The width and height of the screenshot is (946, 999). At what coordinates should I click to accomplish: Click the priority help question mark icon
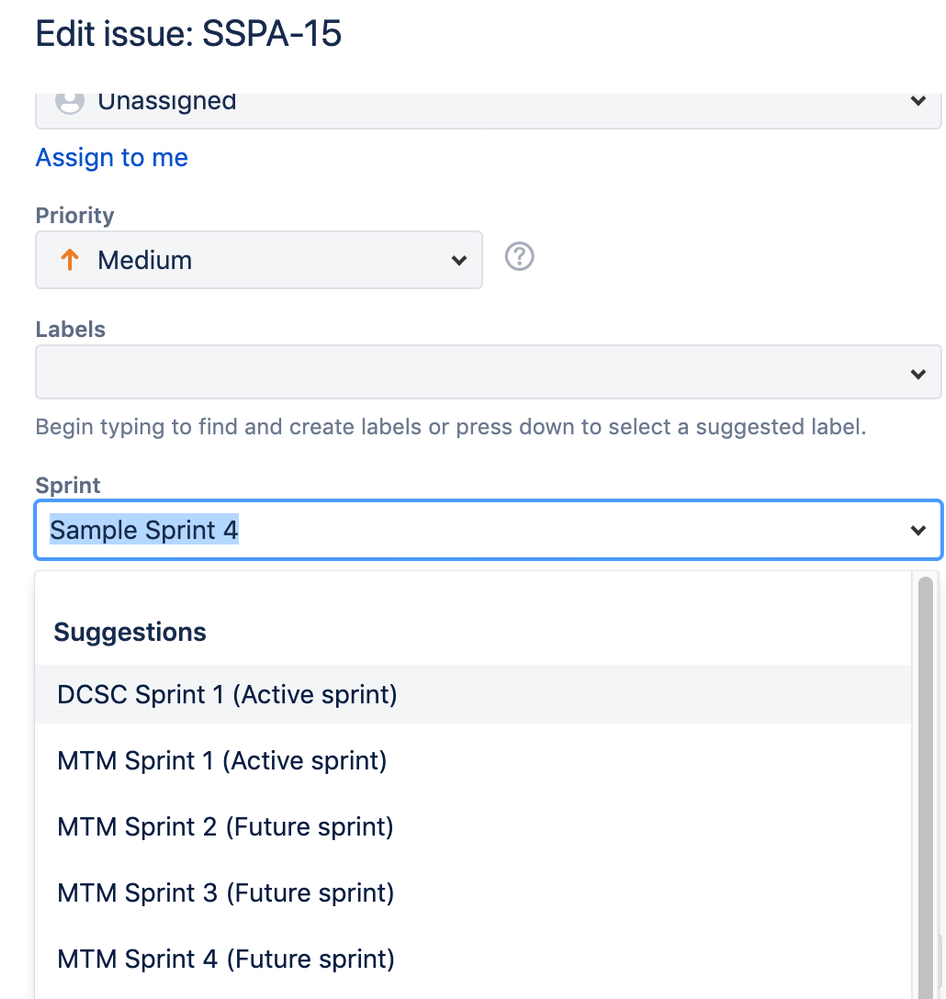tap(519, 258)
